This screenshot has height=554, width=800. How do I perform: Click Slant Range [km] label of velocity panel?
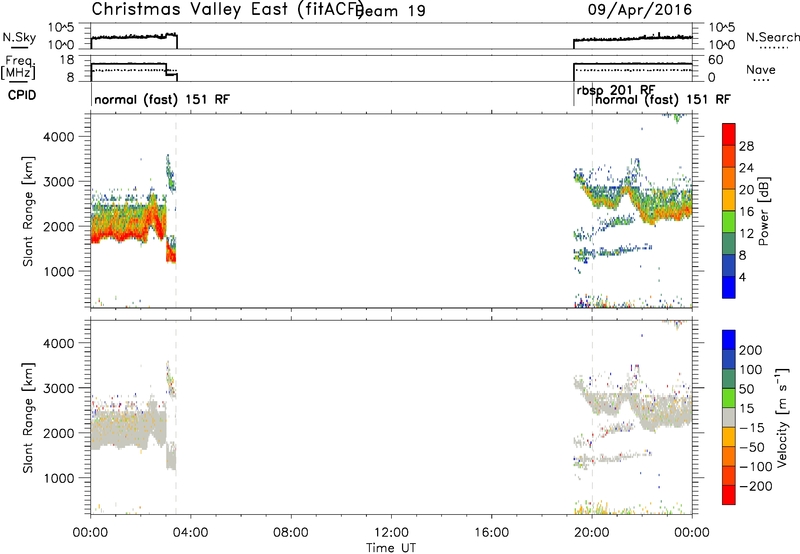click(x=28, y=418)
